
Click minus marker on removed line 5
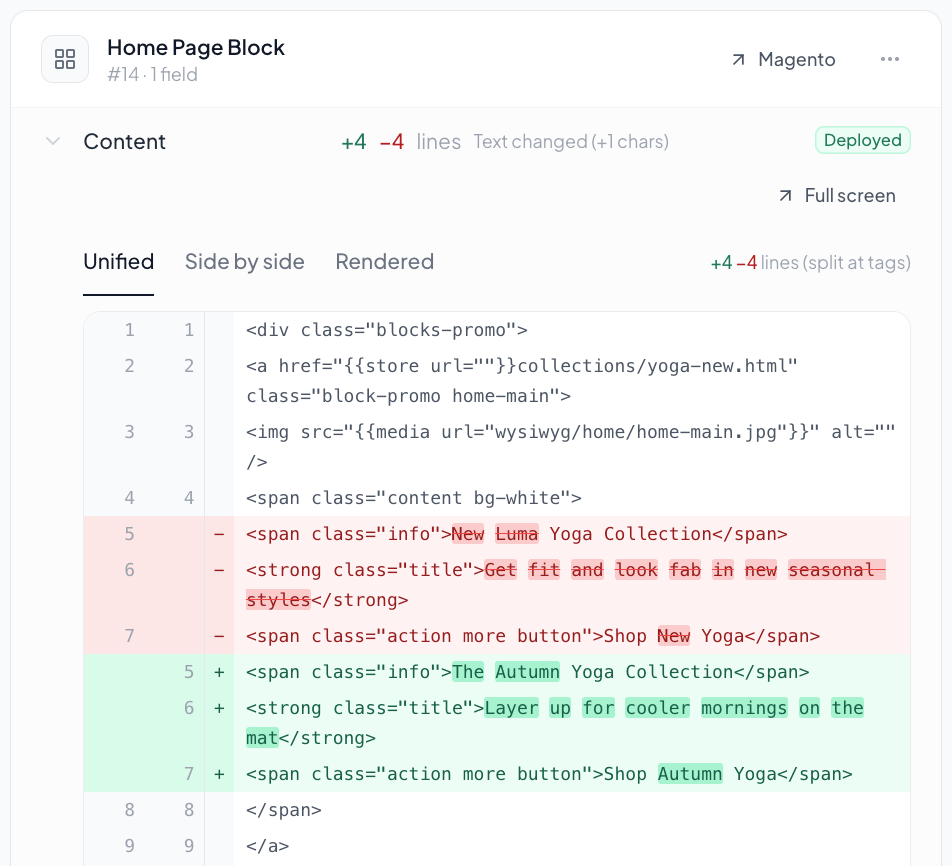(219, 534)
